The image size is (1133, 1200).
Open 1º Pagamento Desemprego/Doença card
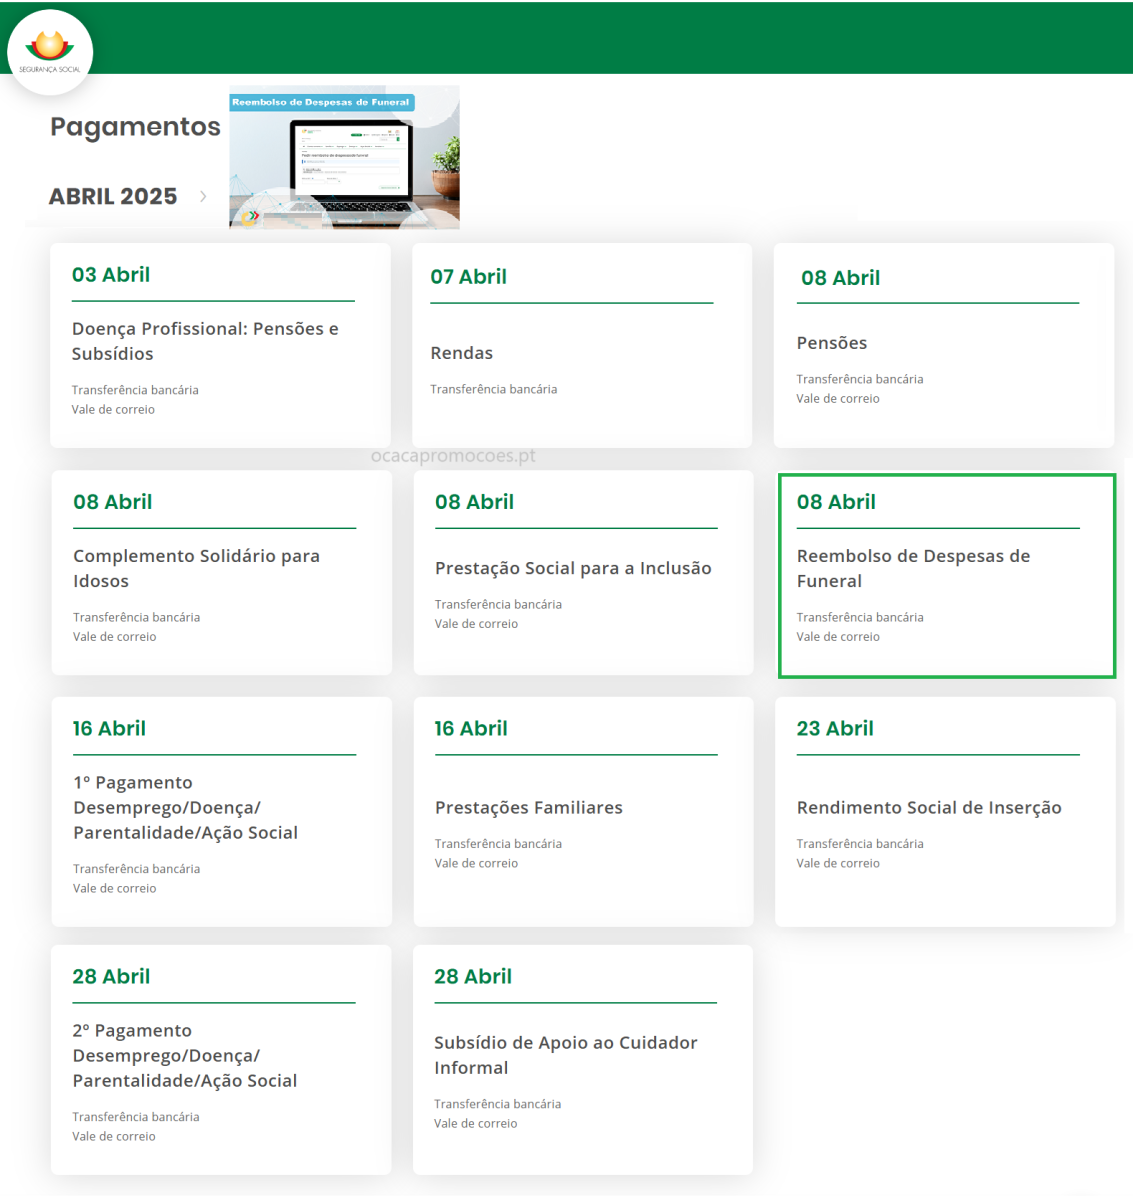click(222, 812)
